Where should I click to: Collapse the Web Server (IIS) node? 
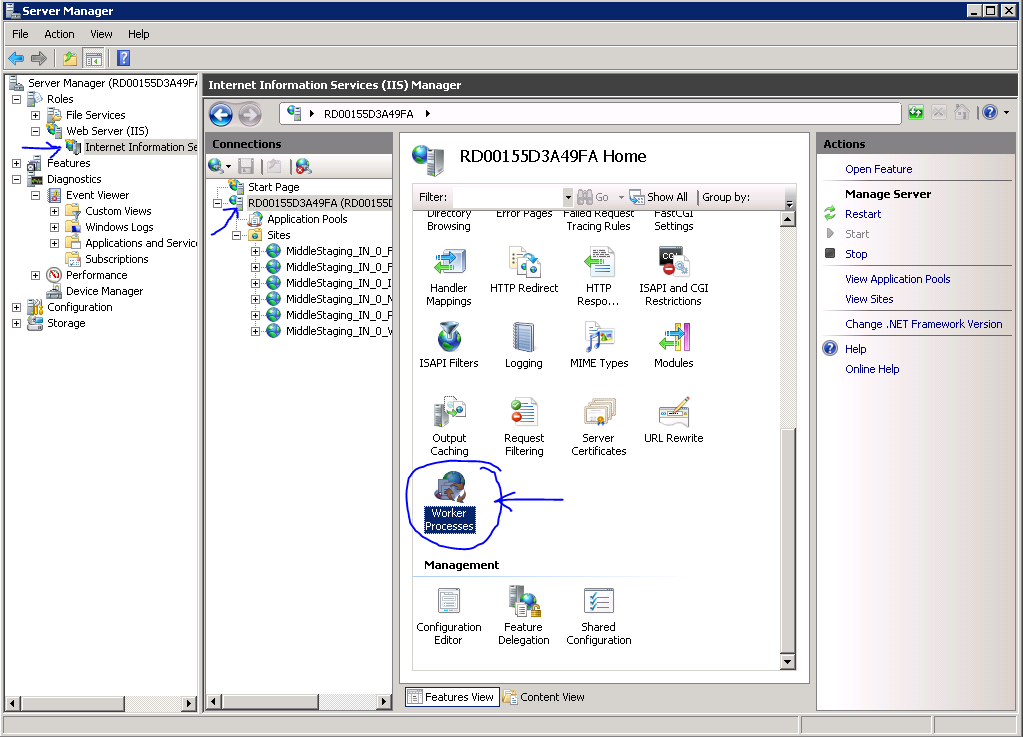(36, 131)
